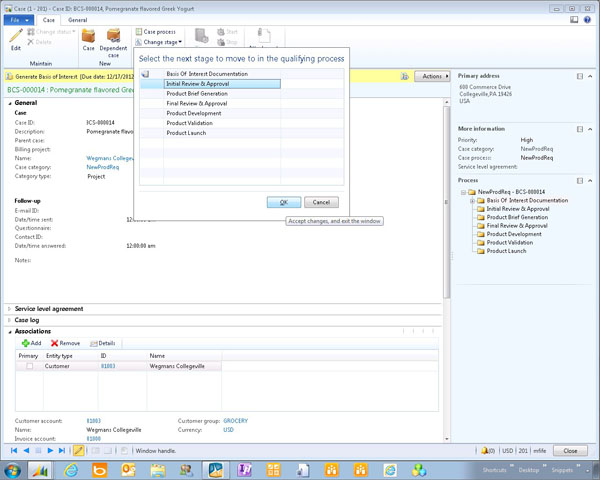Screen dimensions: 600x480
Task: Click OK in the stage dialog
Action: 284,202
